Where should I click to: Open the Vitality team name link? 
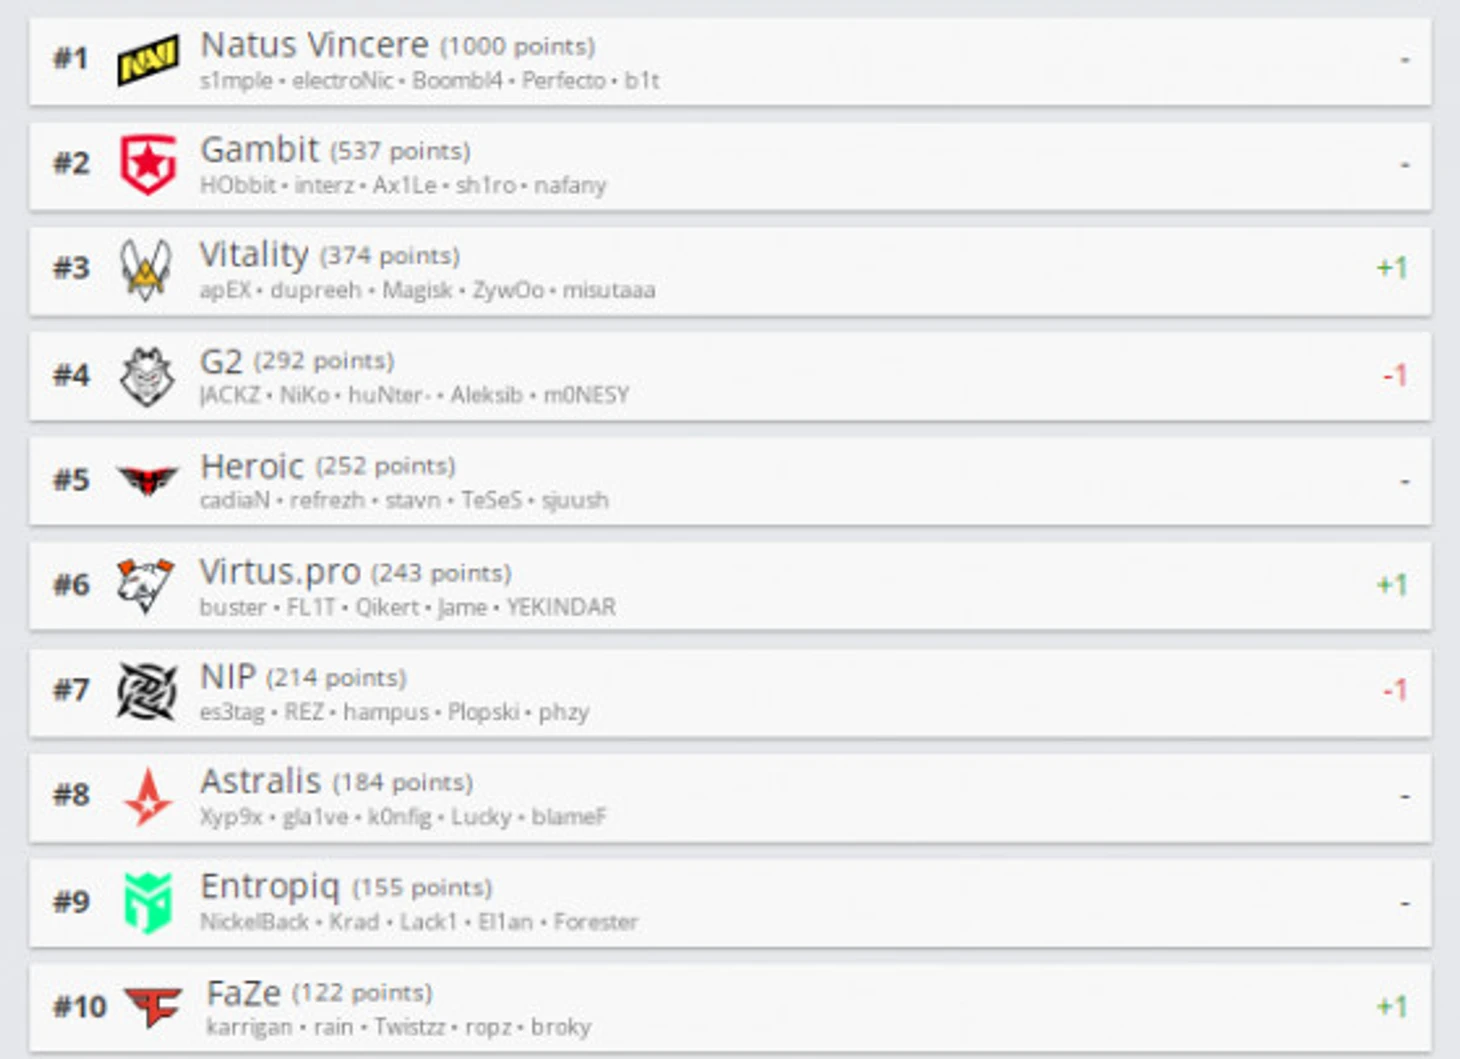click(254, 255)
